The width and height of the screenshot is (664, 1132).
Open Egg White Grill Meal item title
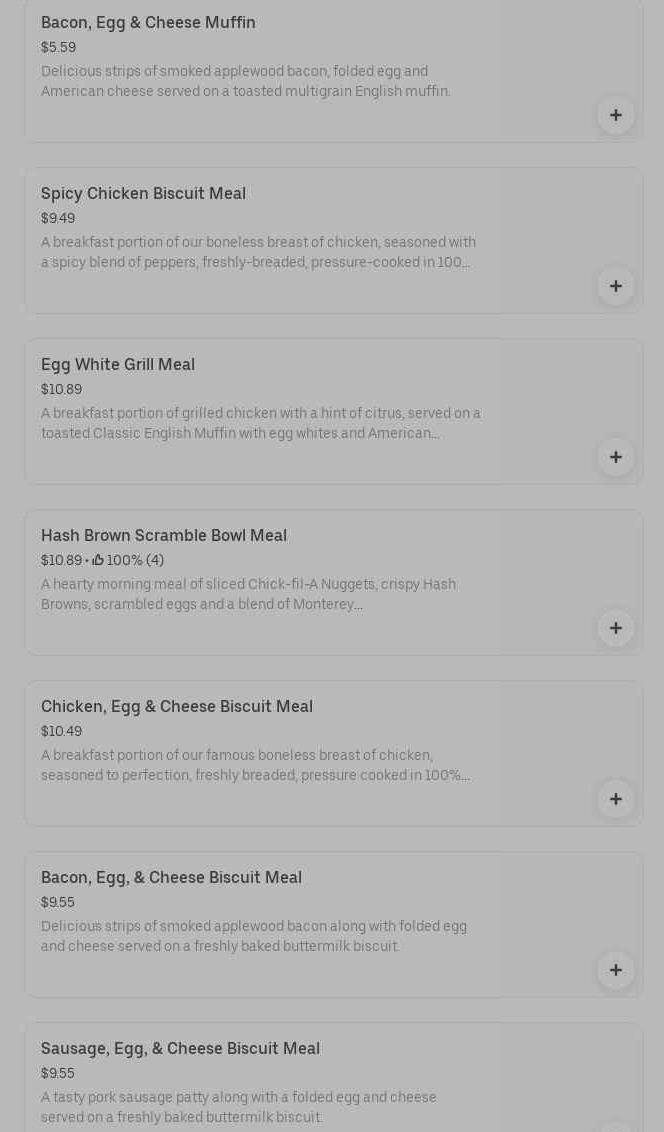[118, 364]
